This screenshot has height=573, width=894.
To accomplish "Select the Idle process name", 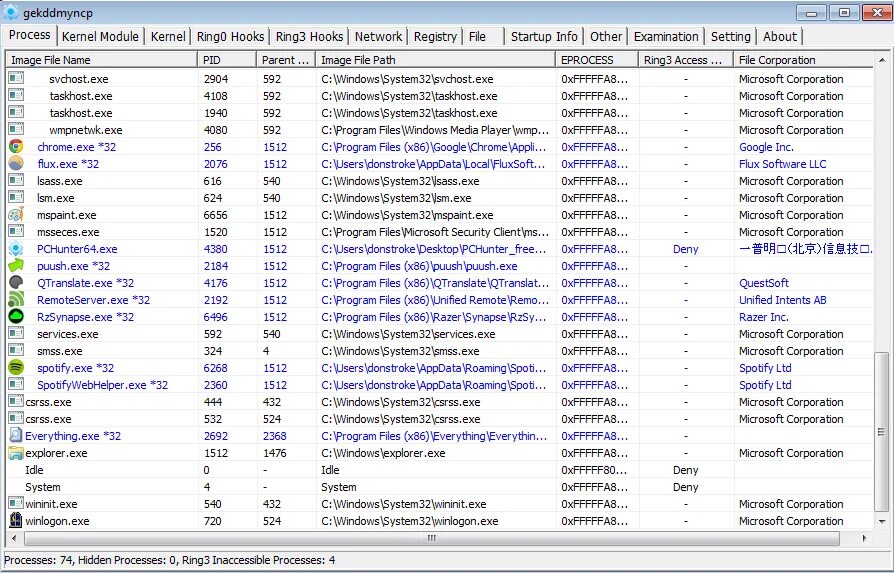I will (x=34, y=470).
